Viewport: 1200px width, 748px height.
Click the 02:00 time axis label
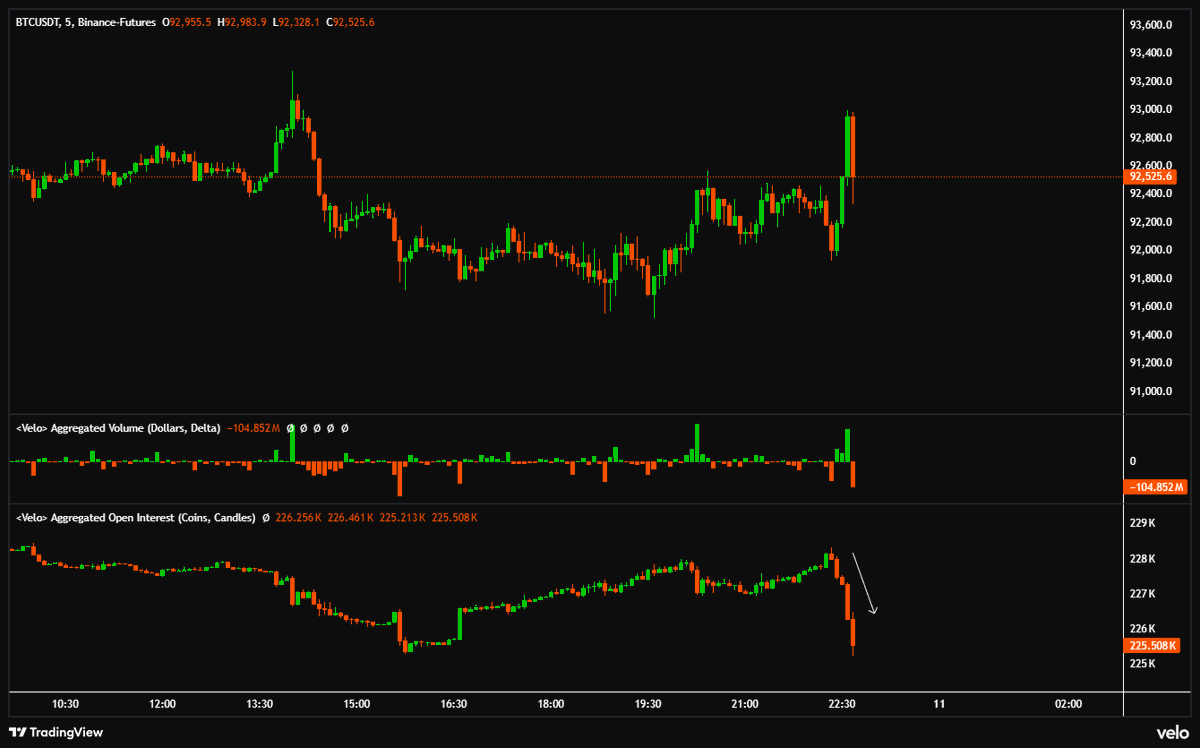click(1068, 704)
